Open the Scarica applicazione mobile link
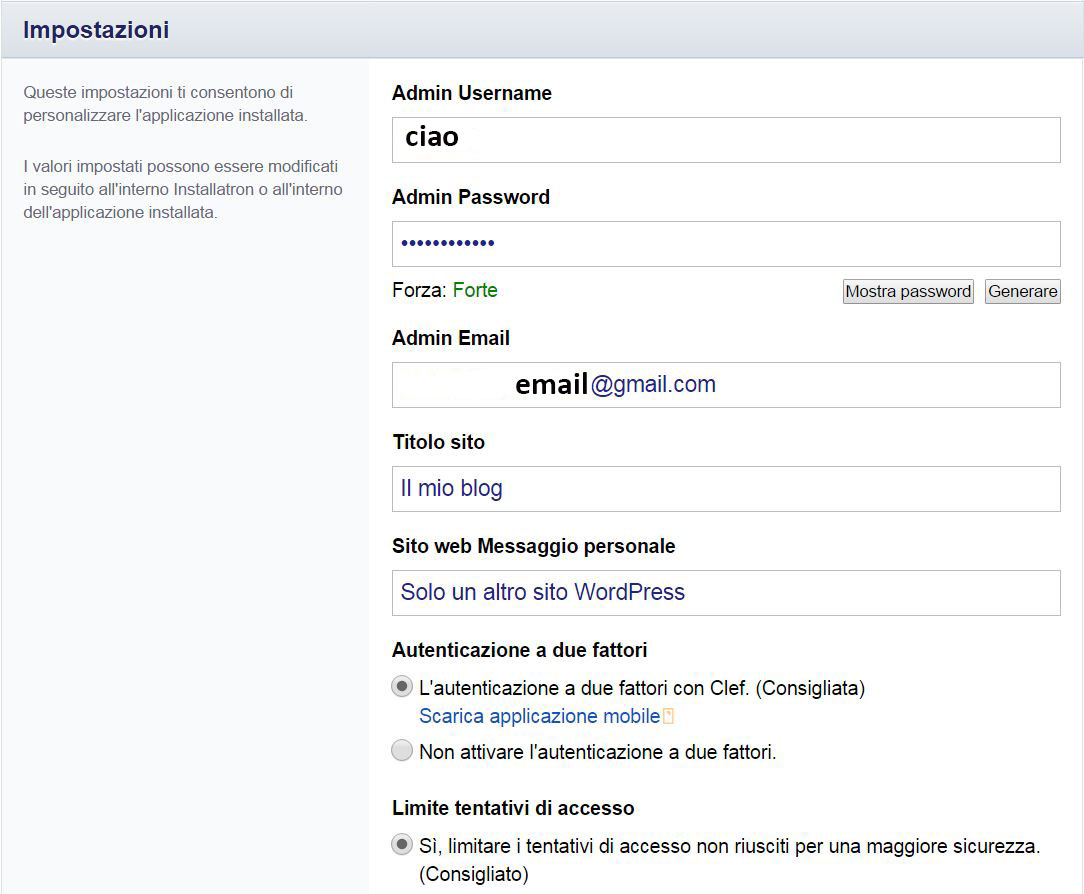The image size is (1084, 894). tap(539, 716)
